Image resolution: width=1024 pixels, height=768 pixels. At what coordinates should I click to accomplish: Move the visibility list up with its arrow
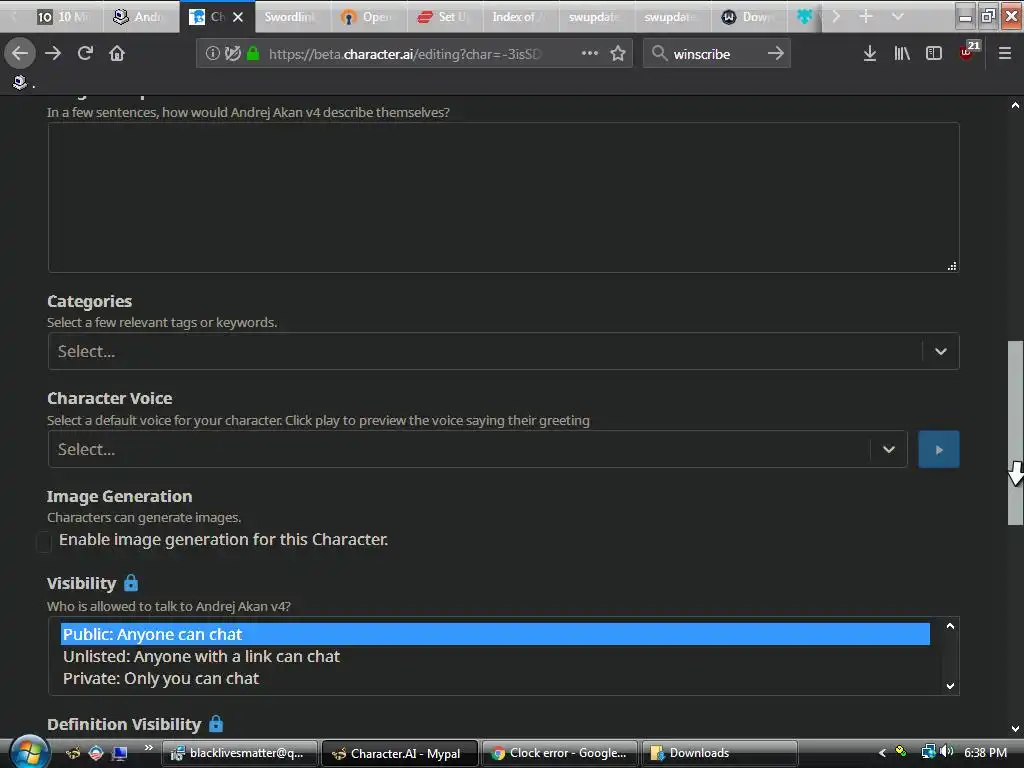click(x=950, y=626)
